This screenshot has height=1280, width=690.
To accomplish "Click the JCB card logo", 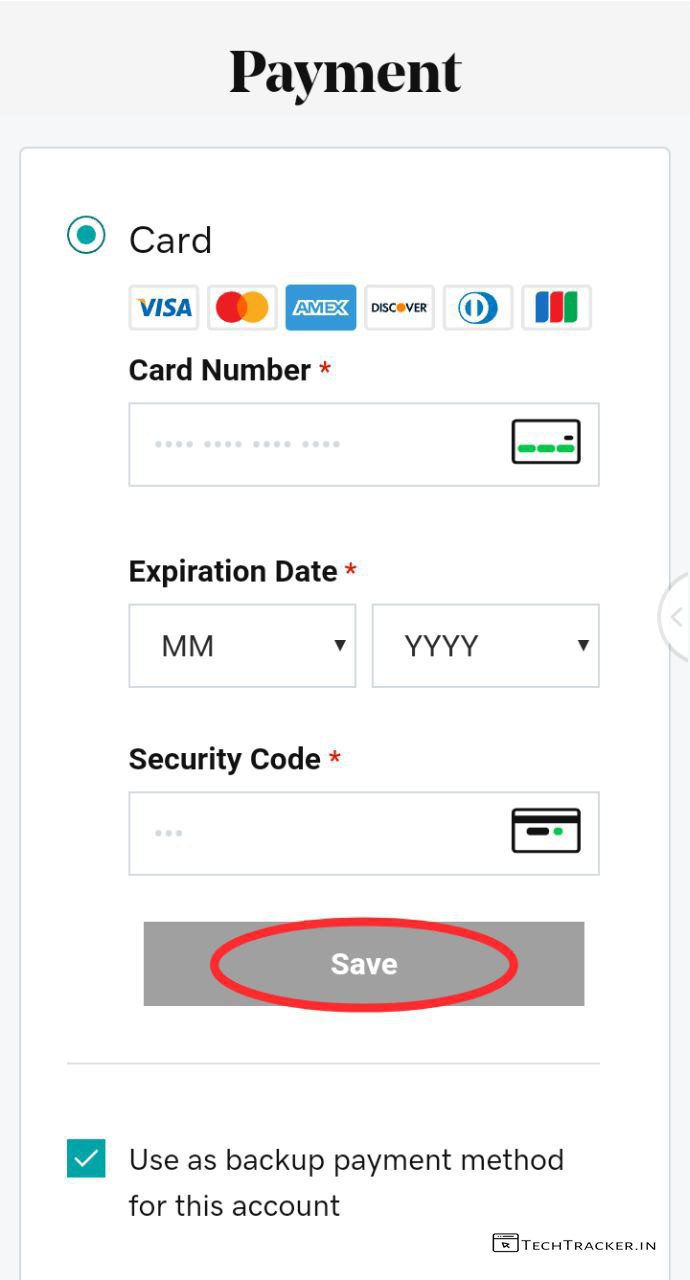I will pos(556,308).
